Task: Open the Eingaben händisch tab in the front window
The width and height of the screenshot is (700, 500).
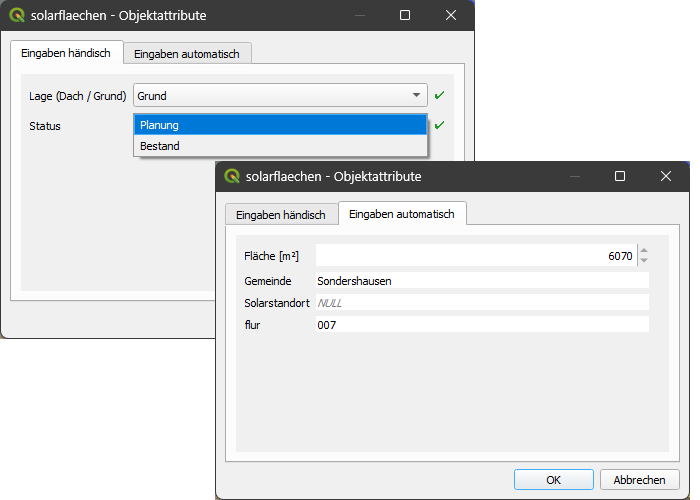Action: coord(281,215)
